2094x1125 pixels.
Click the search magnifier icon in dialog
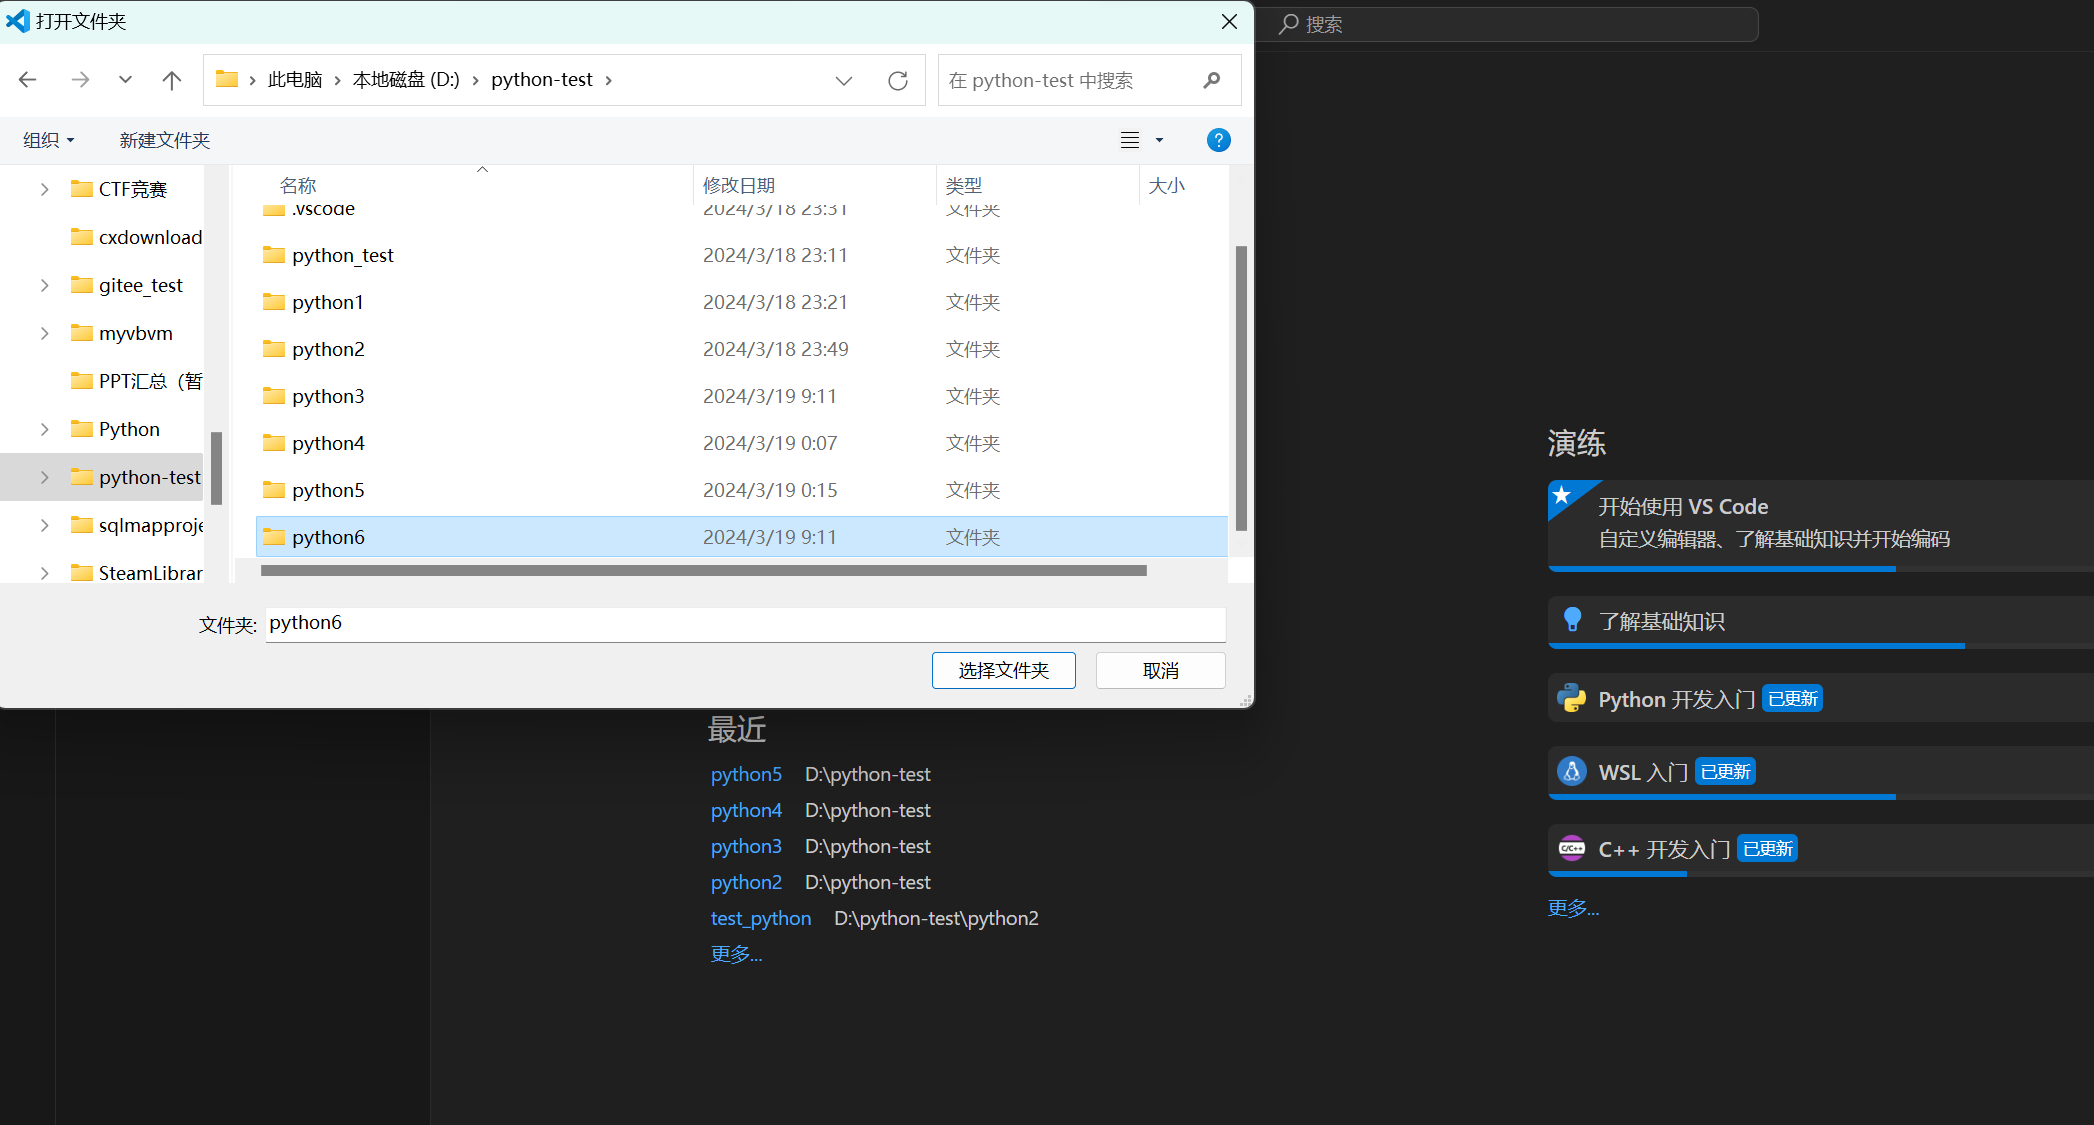(1212, 80)
